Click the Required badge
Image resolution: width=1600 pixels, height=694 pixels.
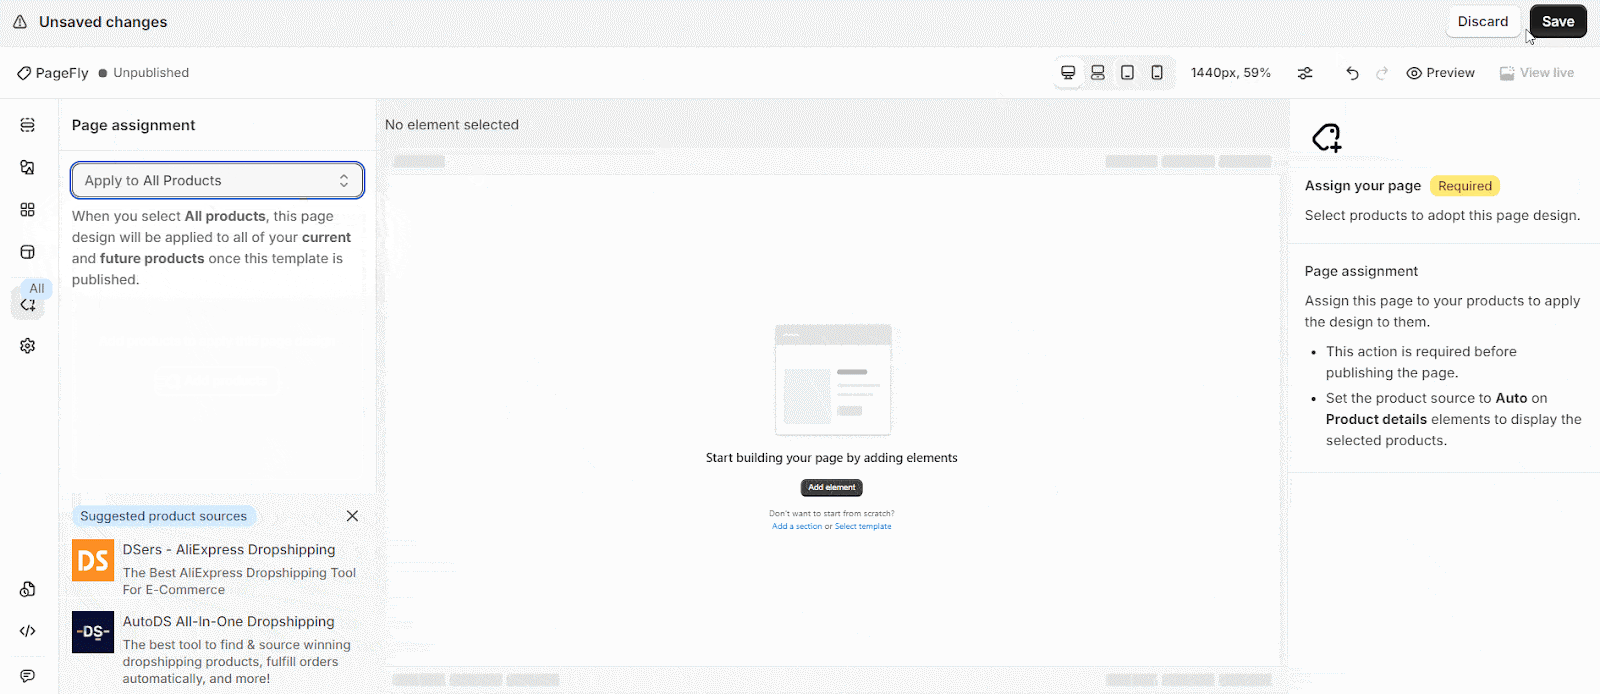tap(1465, 186)
